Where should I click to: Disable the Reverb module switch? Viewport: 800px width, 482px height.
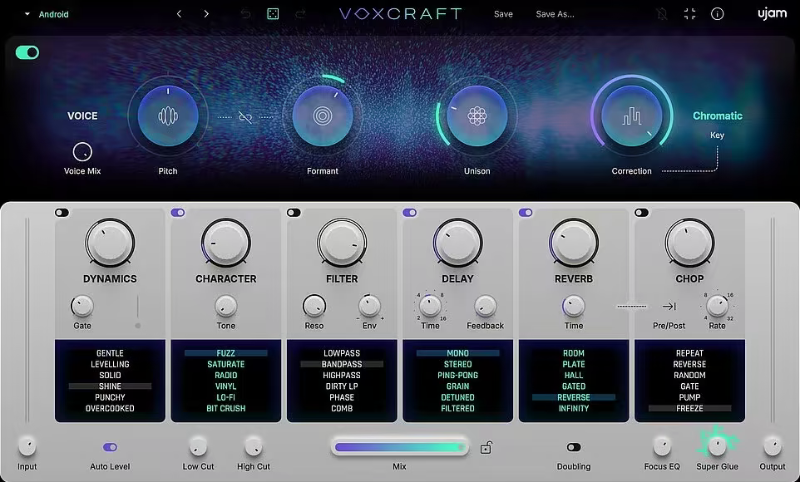pyautogui.click(x=526, y=213)
